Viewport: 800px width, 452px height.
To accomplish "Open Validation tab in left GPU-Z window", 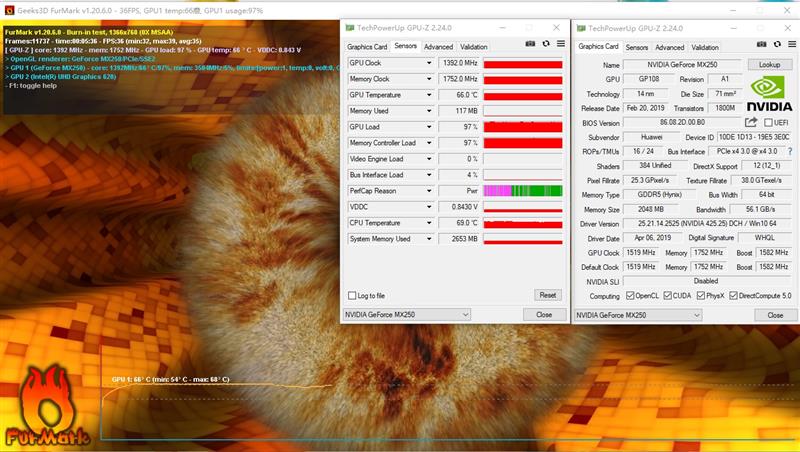I will tap(473, 46).
